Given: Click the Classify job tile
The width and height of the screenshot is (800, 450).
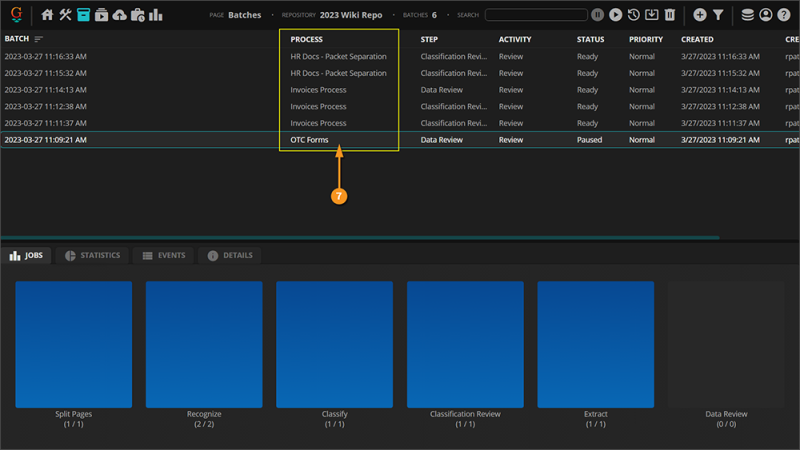Looking at the screenshot, I should point(334,343).
